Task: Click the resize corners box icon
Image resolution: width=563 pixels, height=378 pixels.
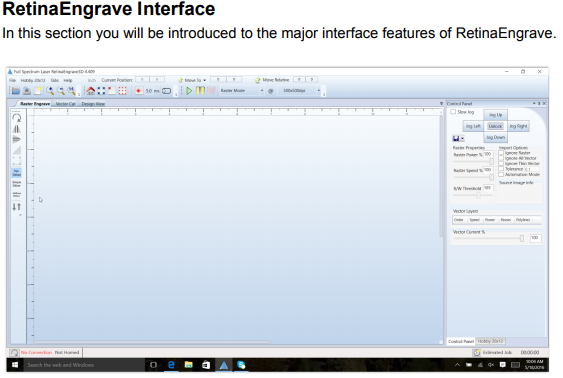Action: click(17, 161)
